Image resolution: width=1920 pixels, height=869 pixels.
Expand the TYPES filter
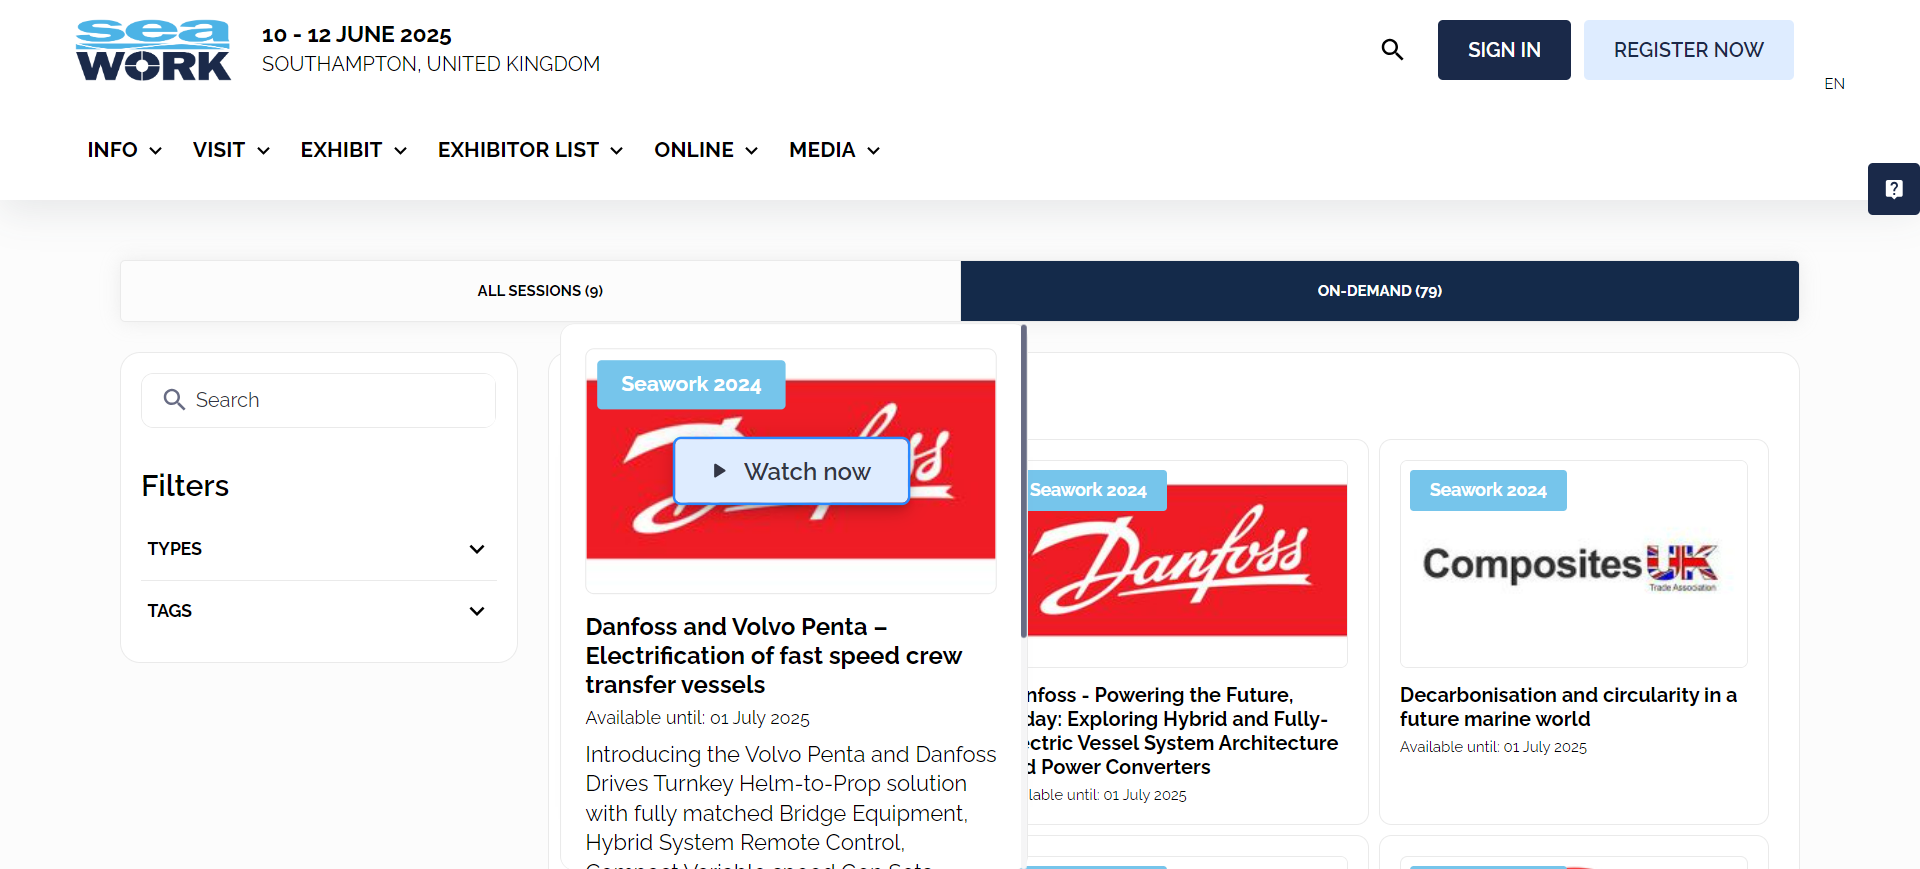318,549
